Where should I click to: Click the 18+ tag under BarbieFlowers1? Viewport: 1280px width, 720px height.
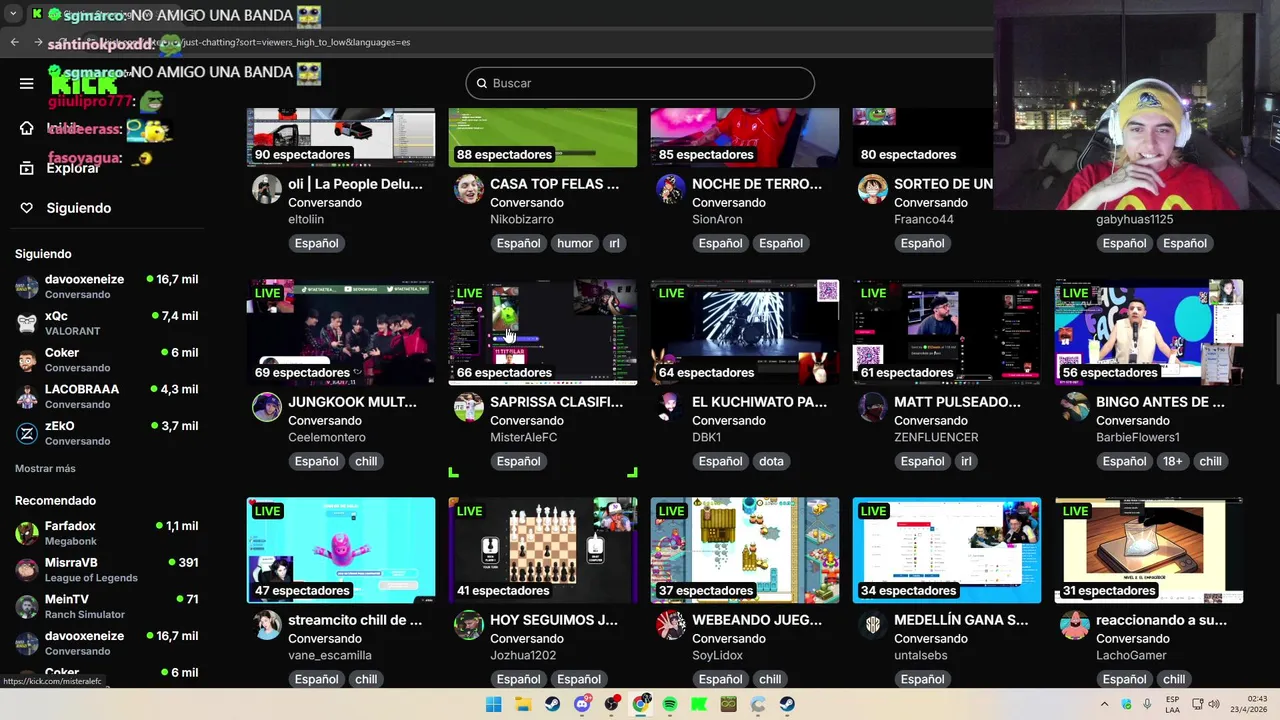coord(1172,461)
